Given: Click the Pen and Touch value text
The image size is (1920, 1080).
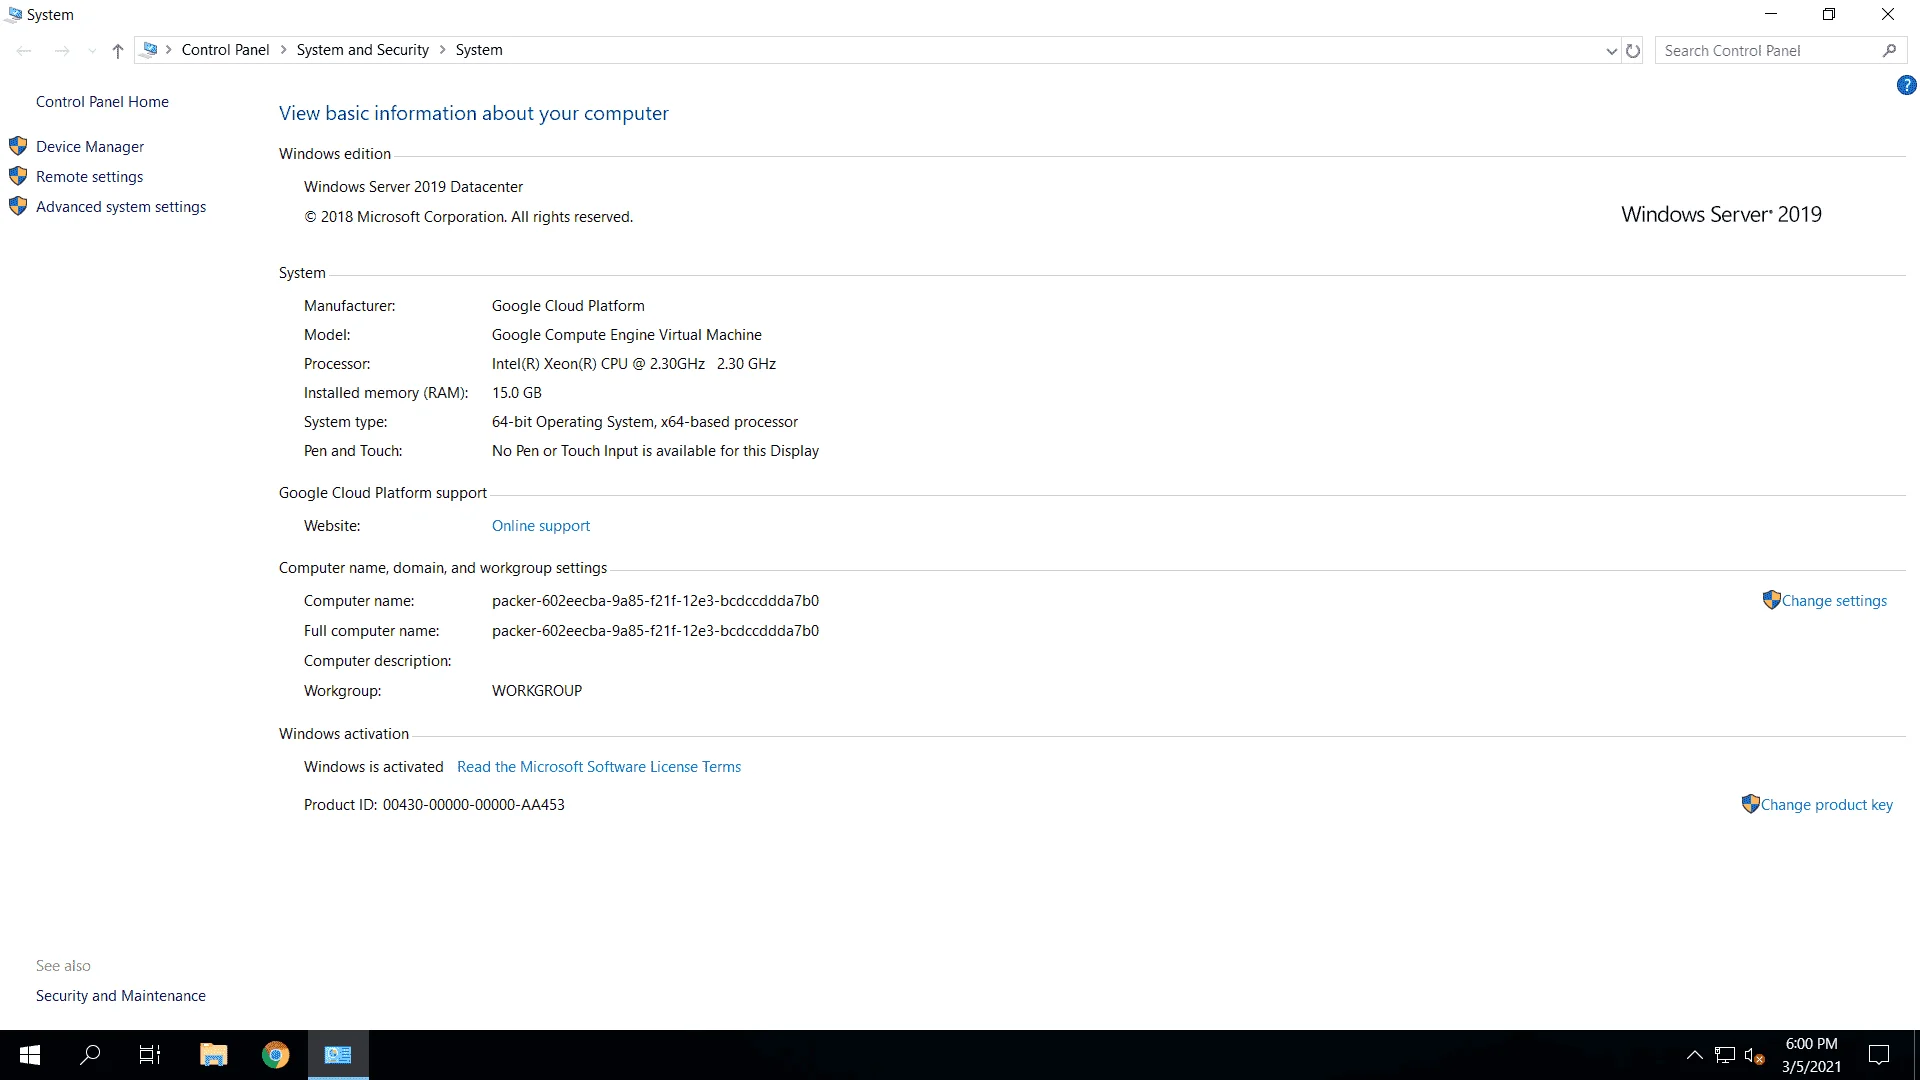Looking at the screenshot, I should (655, 451).
